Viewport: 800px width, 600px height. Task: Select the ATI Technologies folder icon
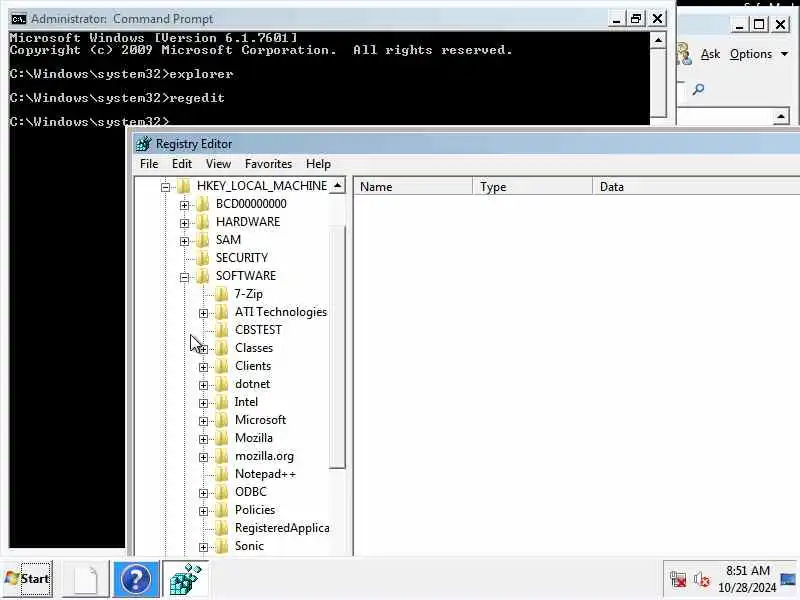pos(221,312)
